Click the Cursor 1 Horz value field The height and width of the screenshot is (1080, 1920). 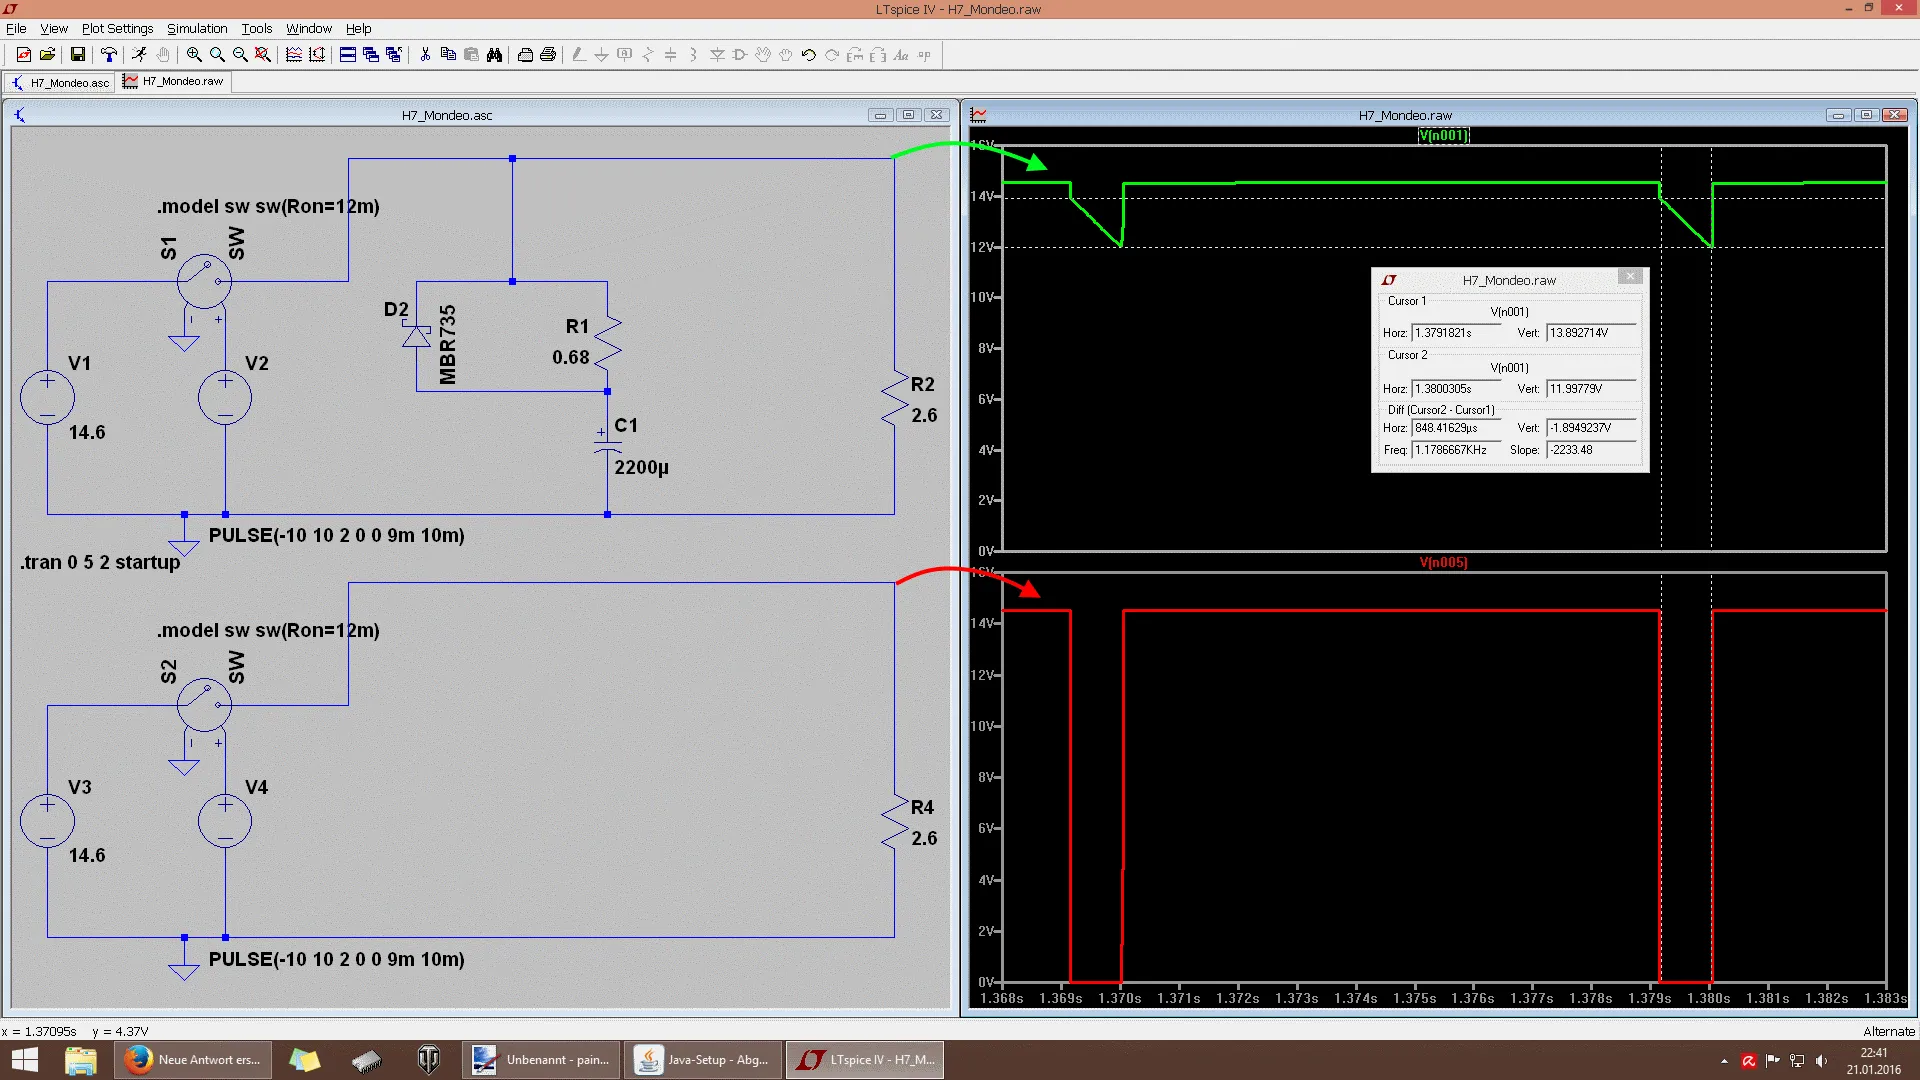click(1455, 333)
